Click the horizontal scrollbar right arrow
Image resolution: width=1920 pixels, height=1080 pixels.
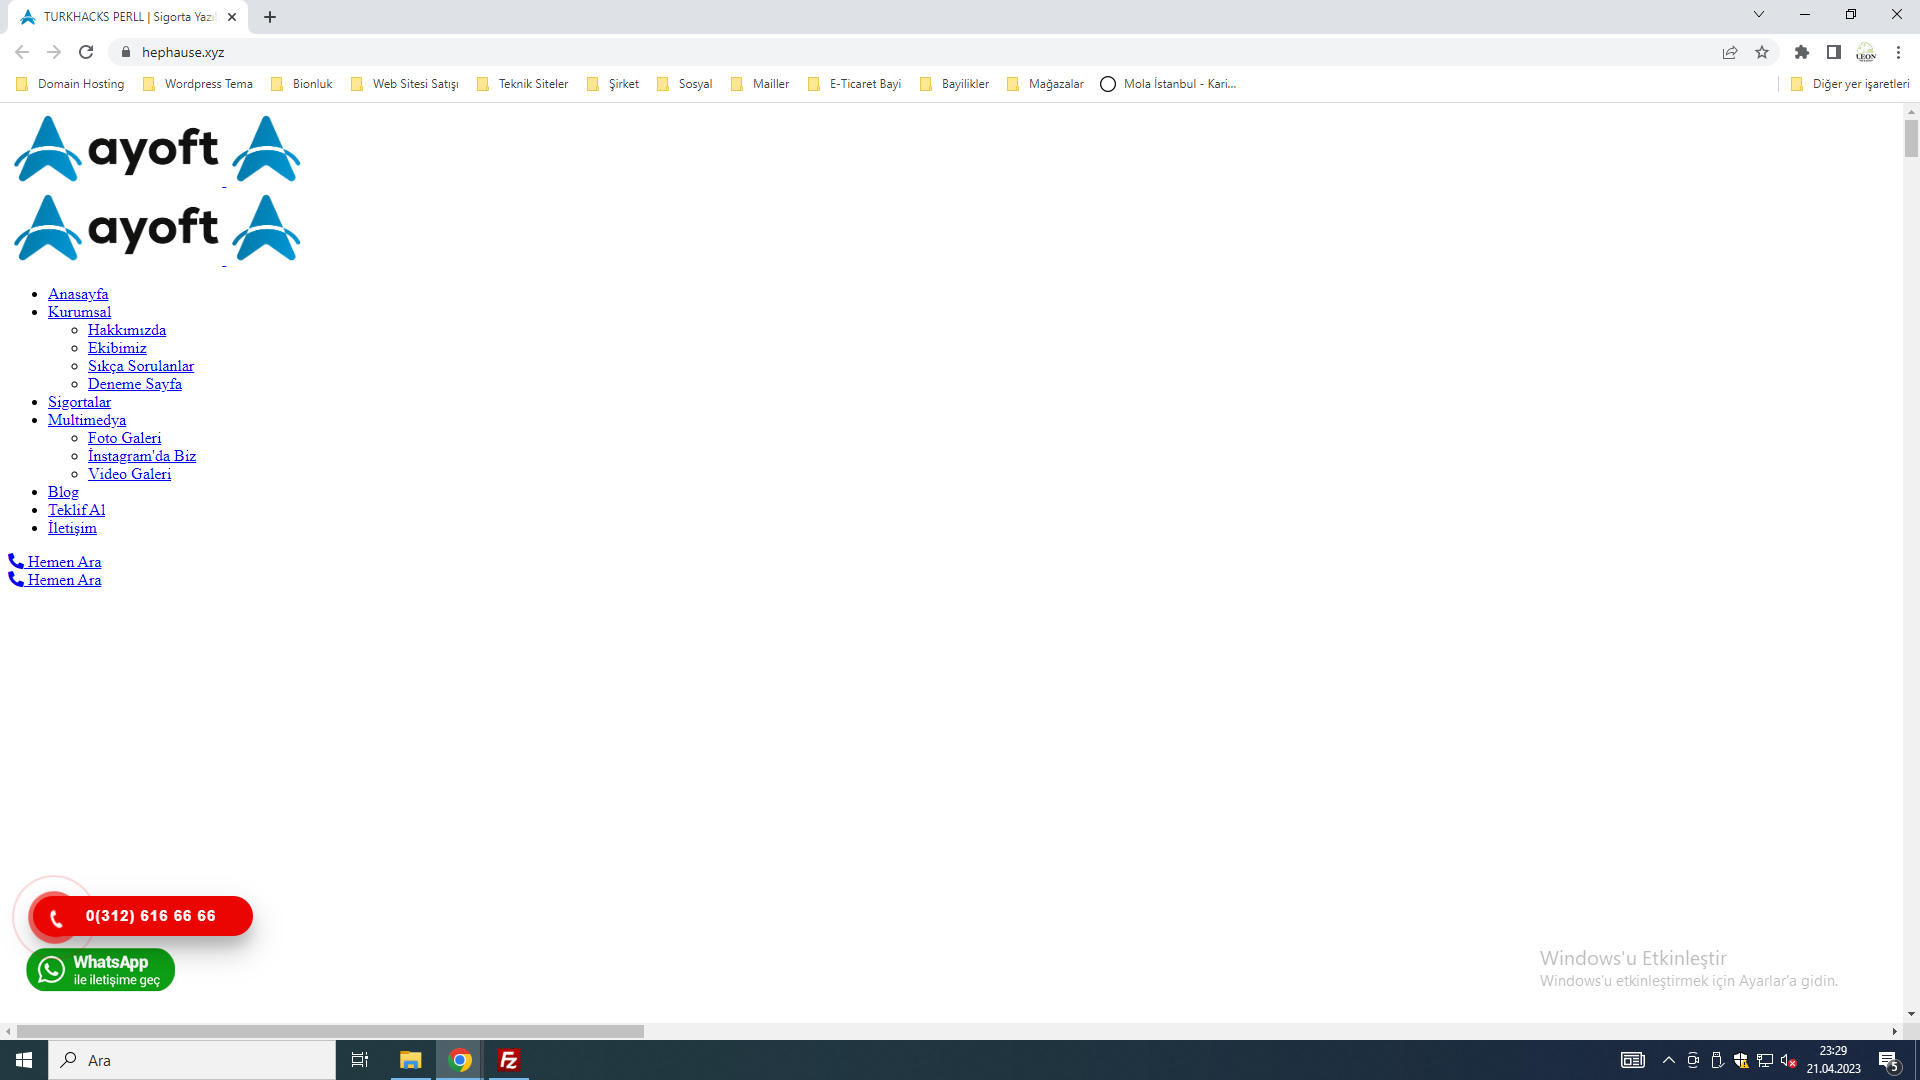(x=1894, y=1031)
